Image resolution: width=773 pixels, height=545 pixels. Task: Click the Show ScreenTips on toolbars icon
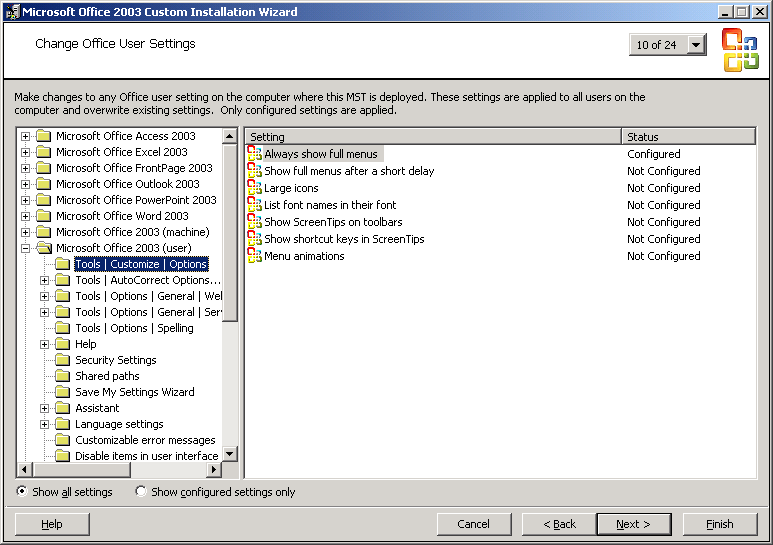pos(254,222)
